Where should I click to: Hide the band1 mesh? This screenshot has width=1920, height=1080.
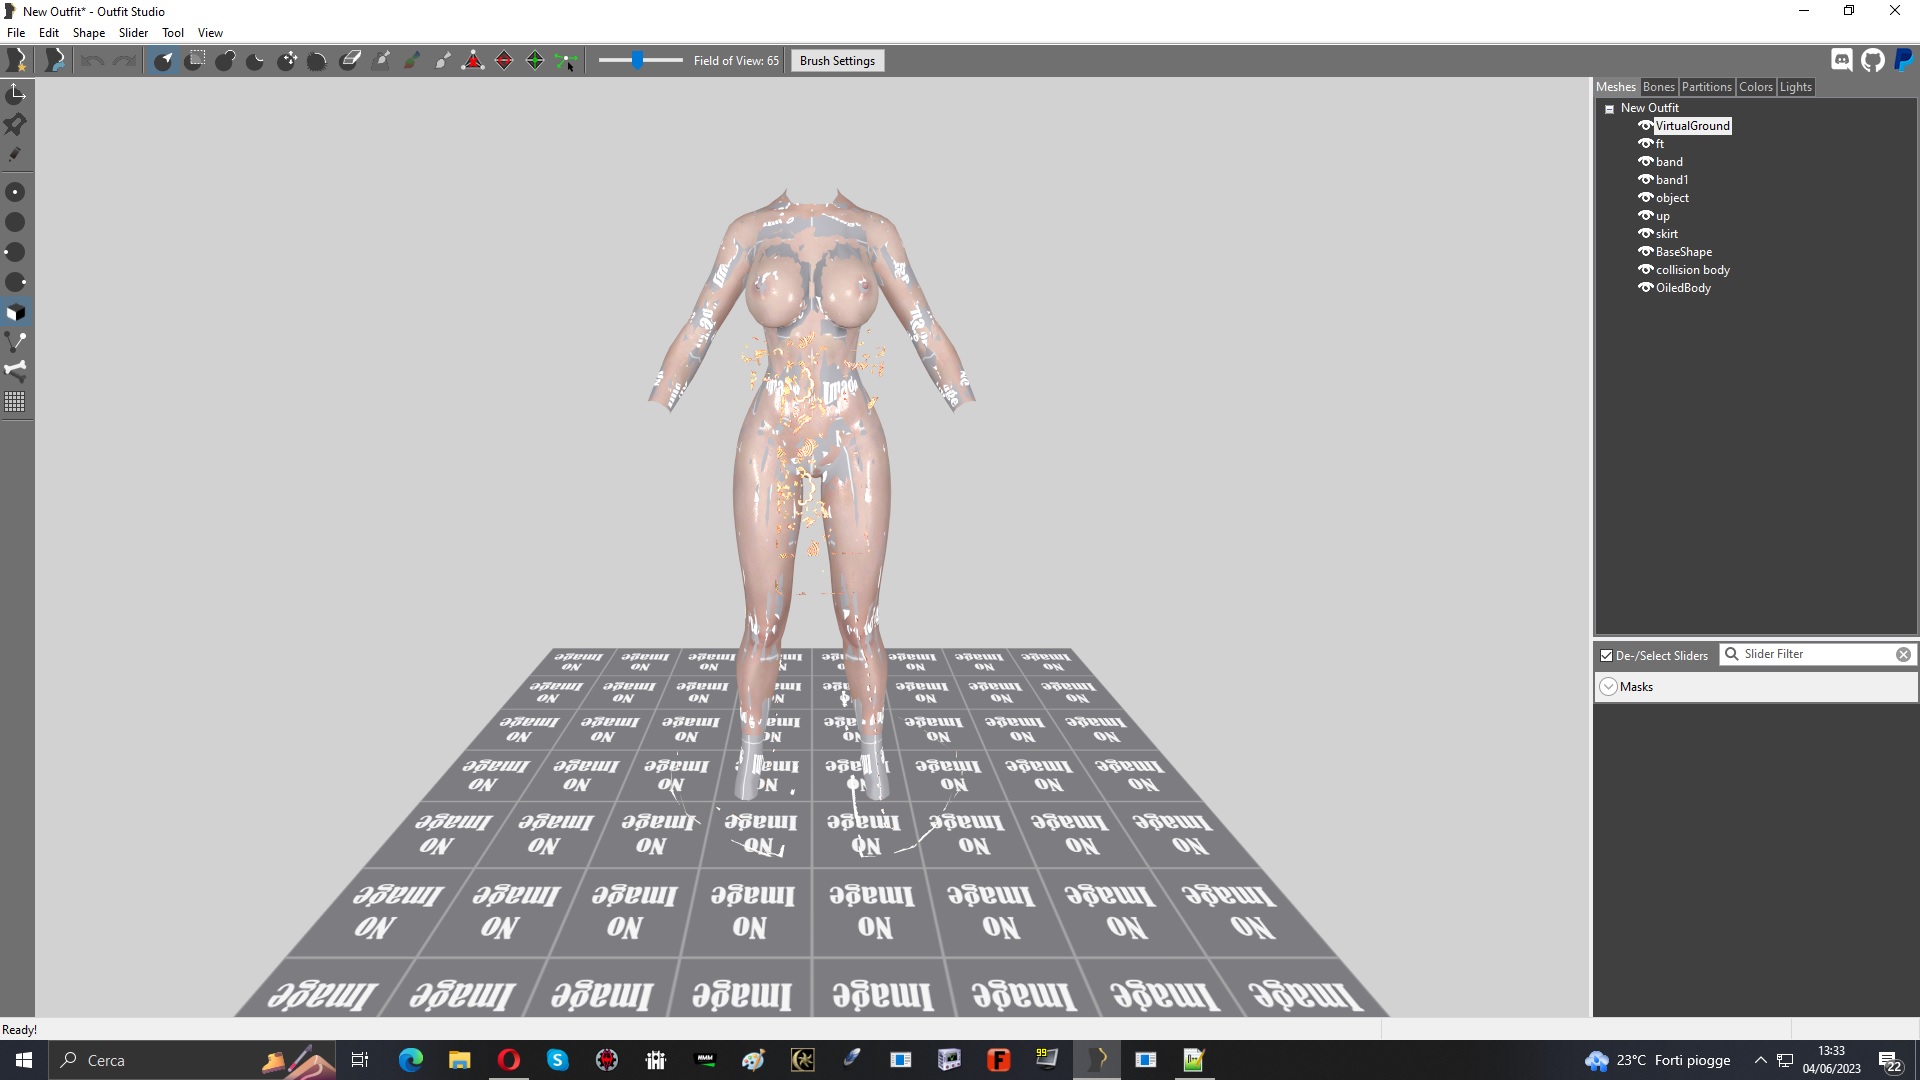(1645, 180)
